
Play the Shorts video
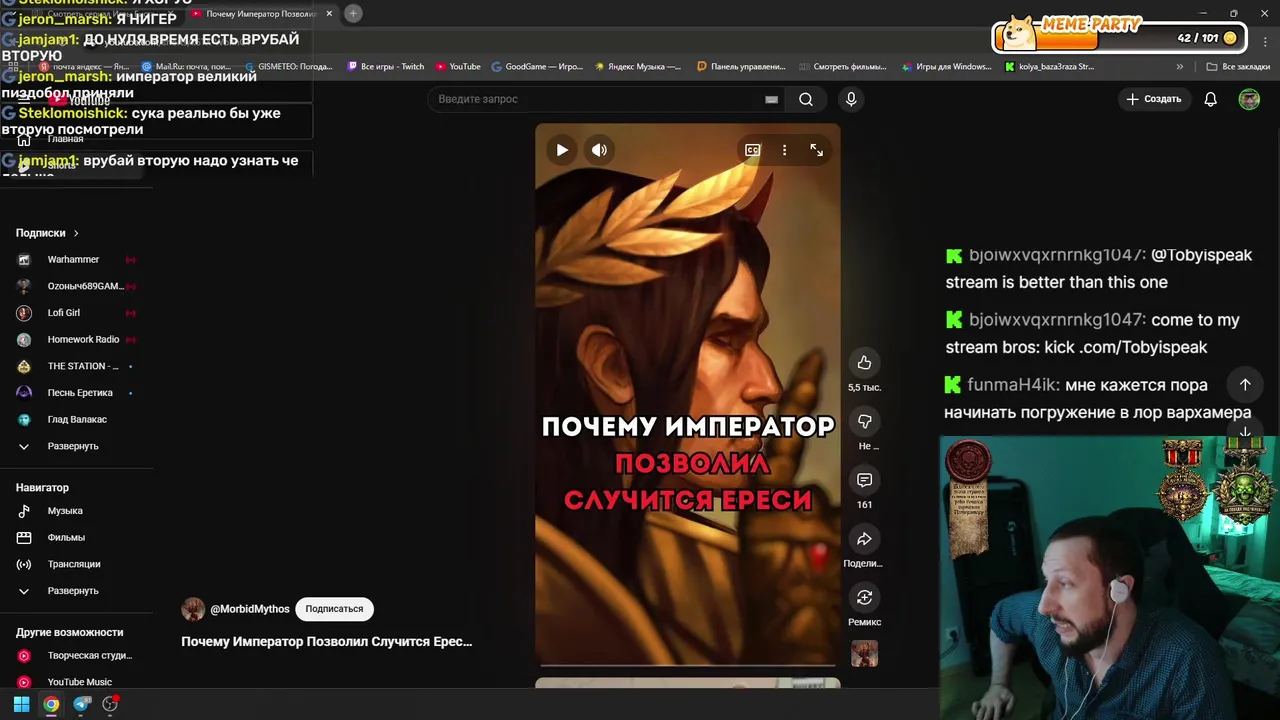pyautogui.click(x=562, y=150)
